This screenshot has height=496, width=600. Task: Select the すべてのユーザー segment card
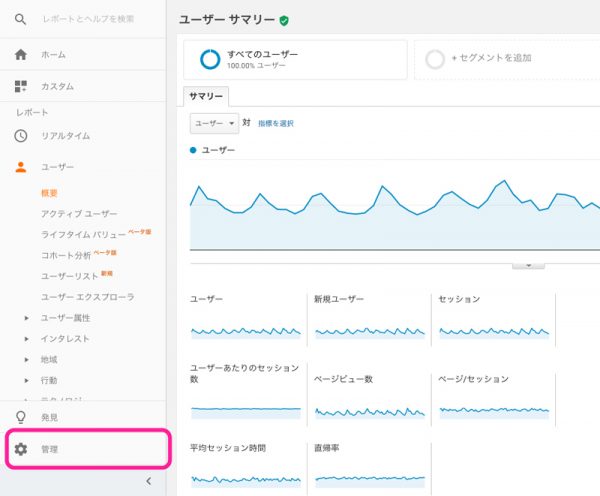click(295, 60)
